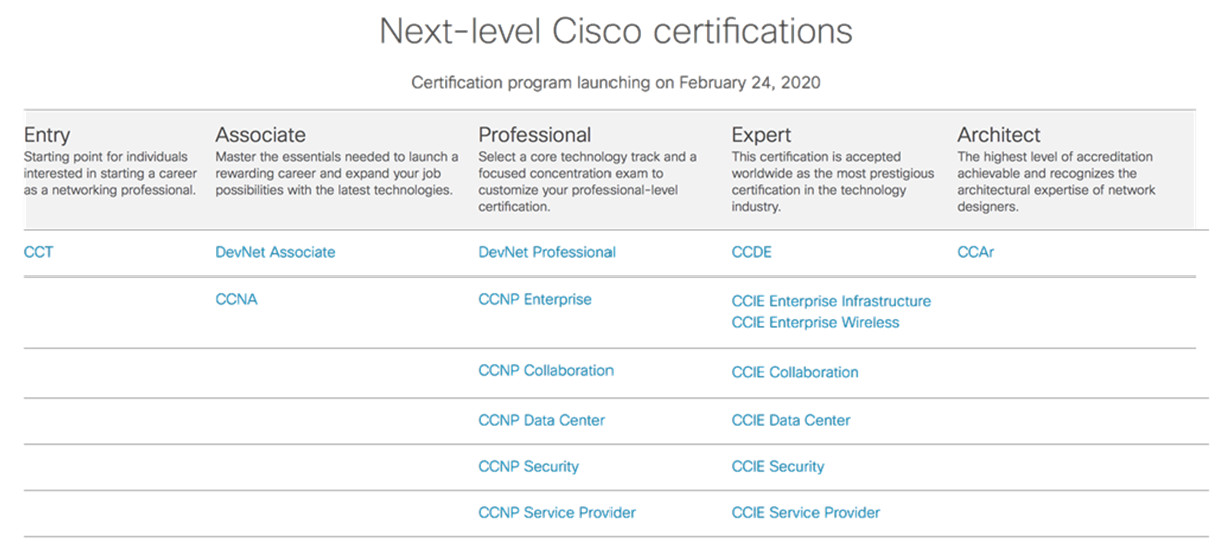Open the CCIE Data Center link

tap(791, 420)
